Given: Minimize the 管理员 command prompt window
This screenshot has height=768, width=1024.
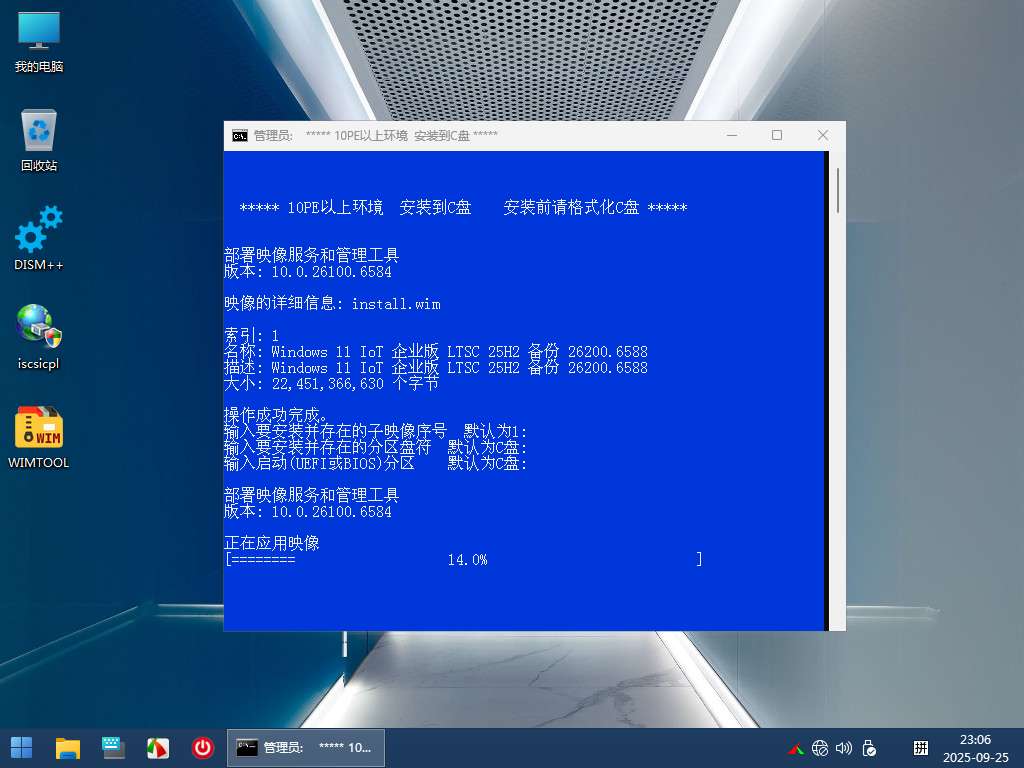Looking at the screenshot, I should 731,135.
